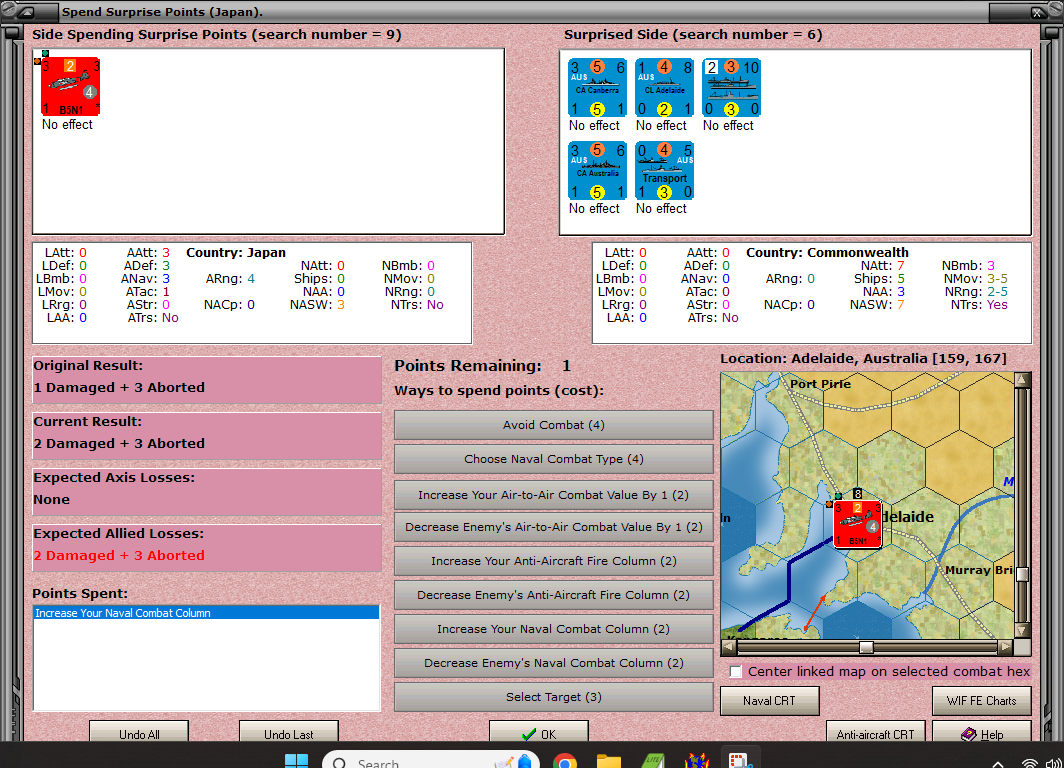This screenshot has height=768, width=1064.
Task: Decrease enemy's air-to-air combat value by 1
Action: click(x=554, y=526)
